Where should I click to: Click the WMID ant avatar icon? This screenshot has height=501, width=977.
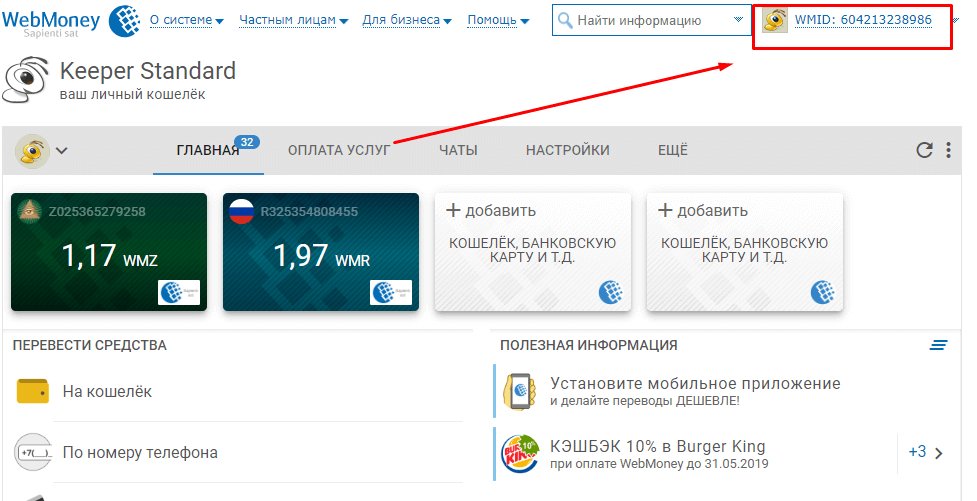coord(774,21)
